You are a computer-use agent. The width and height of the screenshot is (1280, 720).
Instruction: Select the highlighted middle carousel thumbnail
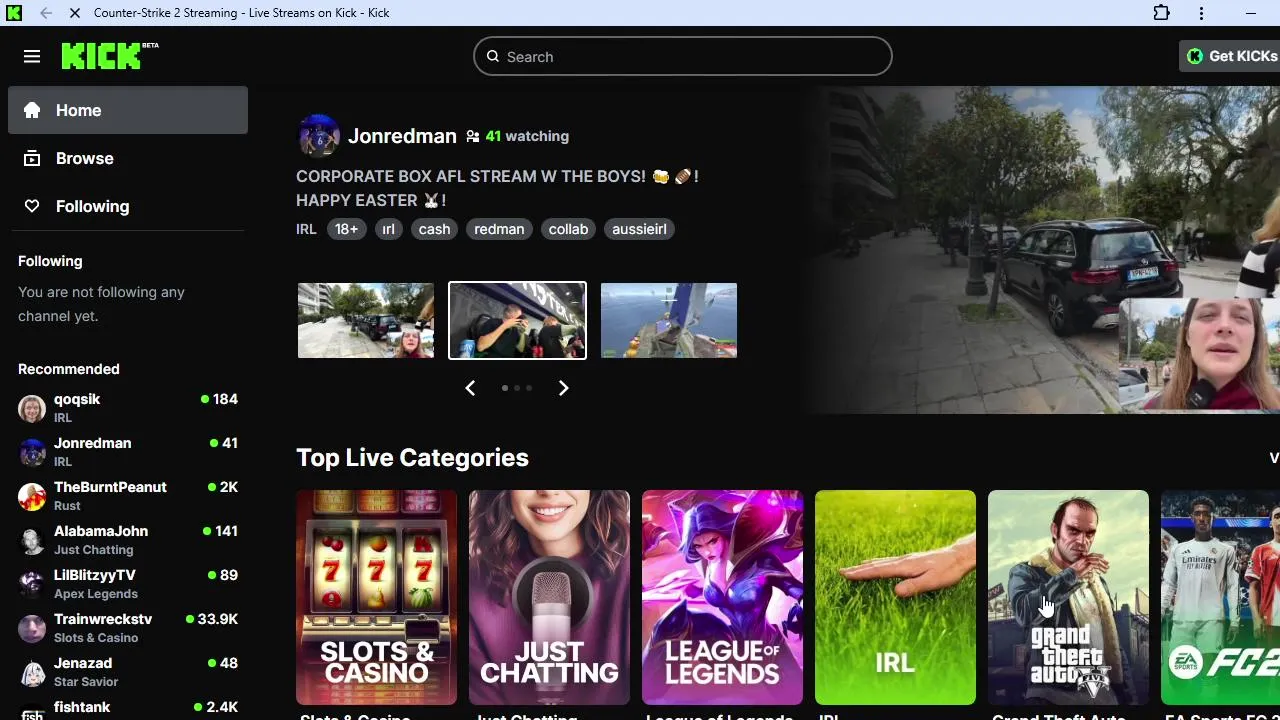pyautogui.click(x=517, y=320)
